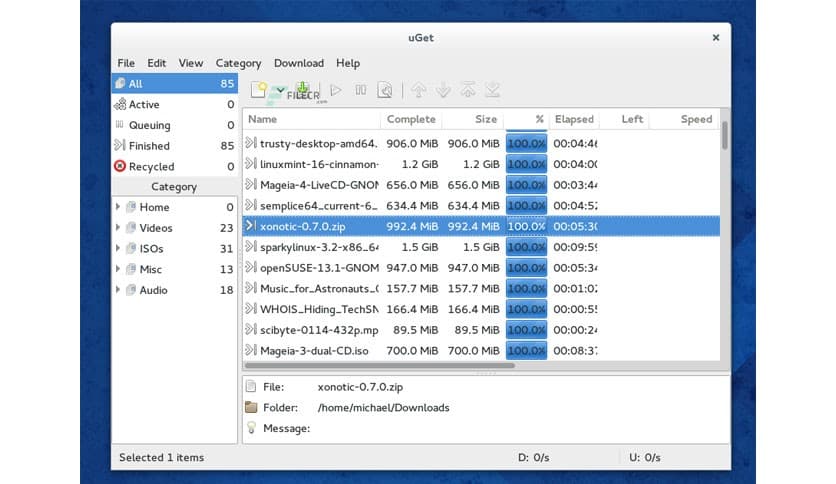
Task: Select the sparkylinux-3.2-x86_64 download row
Action: click(481, 247)
